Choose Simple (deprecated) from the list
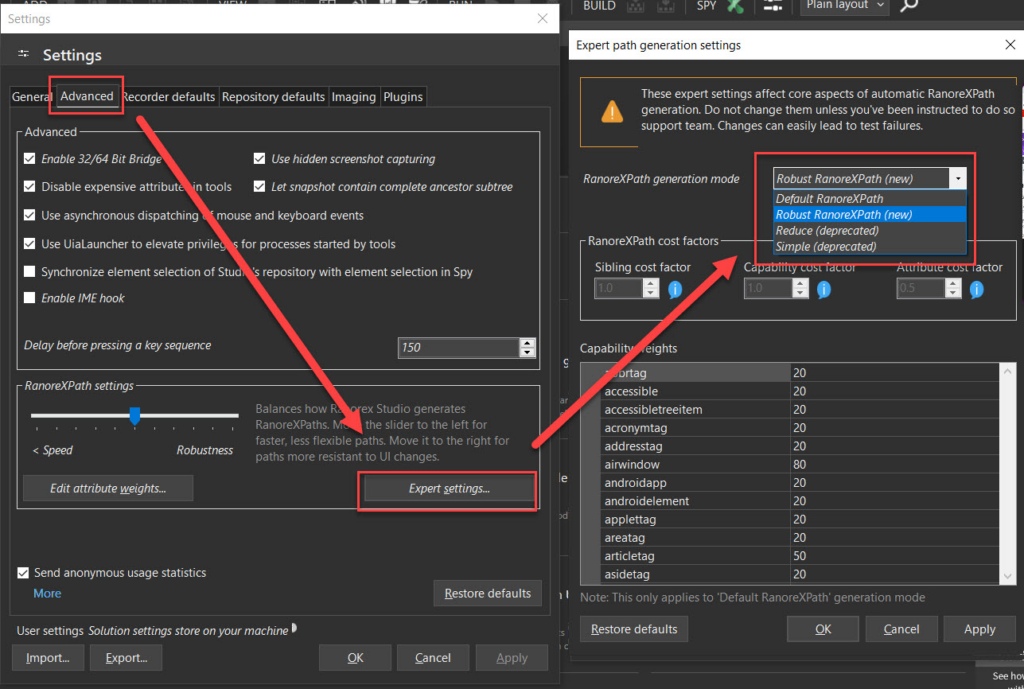This screenshot has height=689, width=1024. [869, 247]
